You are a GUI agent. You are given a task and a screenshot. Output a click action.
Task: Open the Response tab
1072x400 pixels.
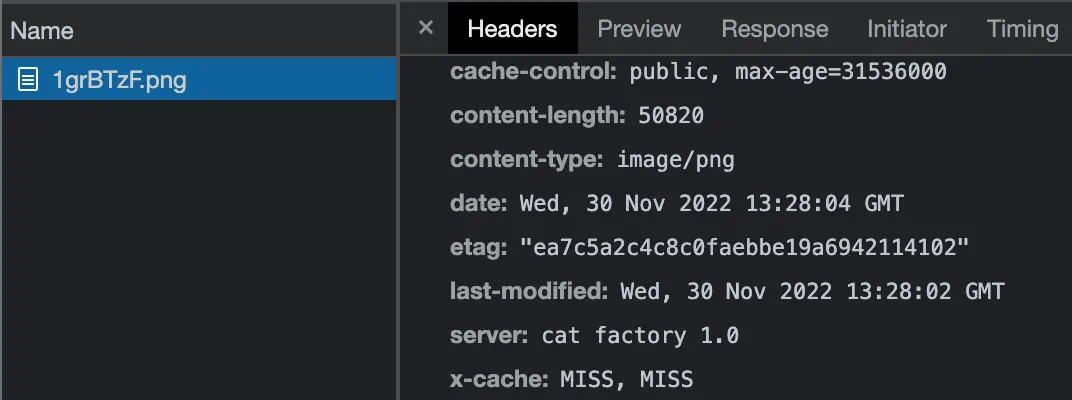coord(775,28)
